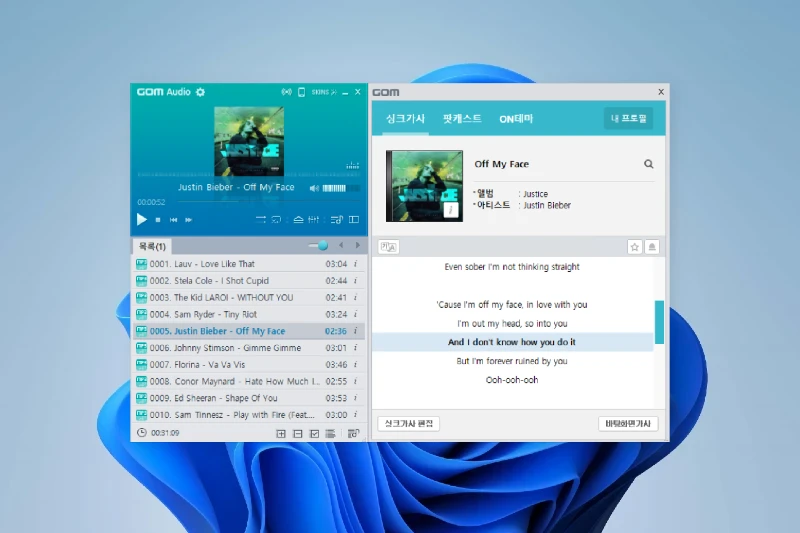Image resolution: width=800 pixels, height=533 pixels.
Task: Open the SKINS selector
Action: tap(324, 92)
